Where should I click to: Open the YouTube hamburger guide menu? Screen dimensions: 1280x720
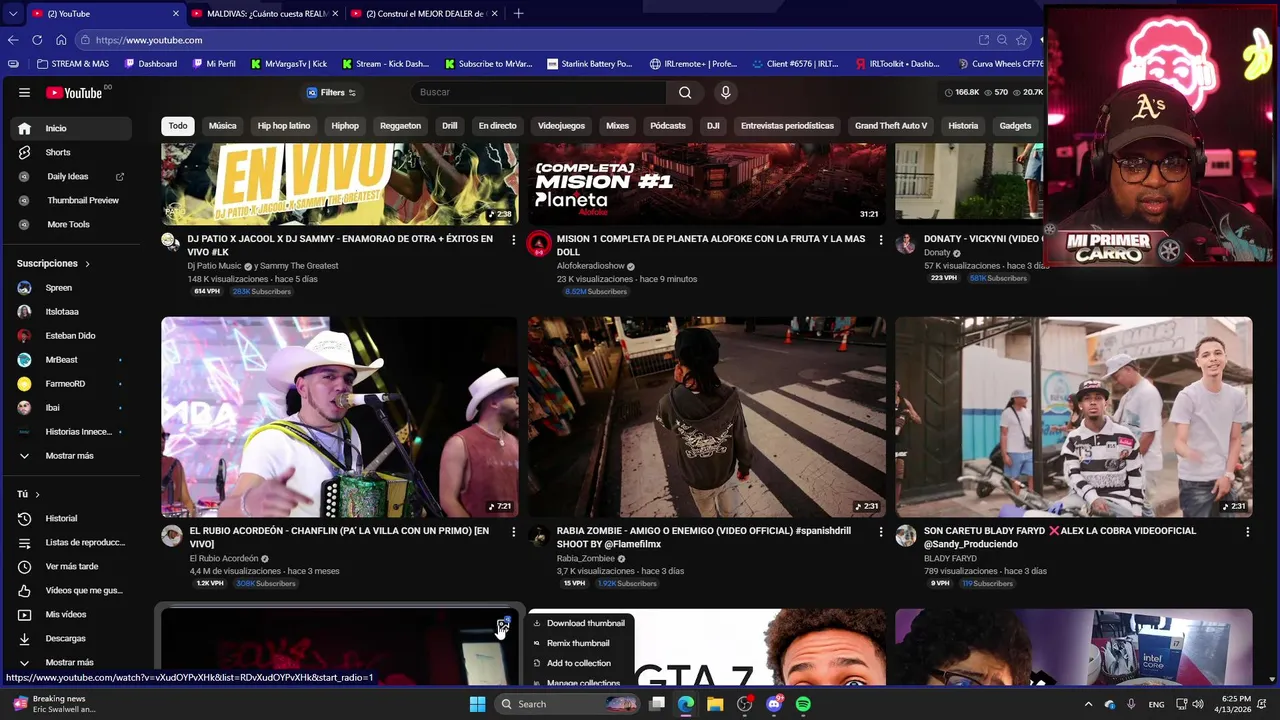[x=24, y=93]
